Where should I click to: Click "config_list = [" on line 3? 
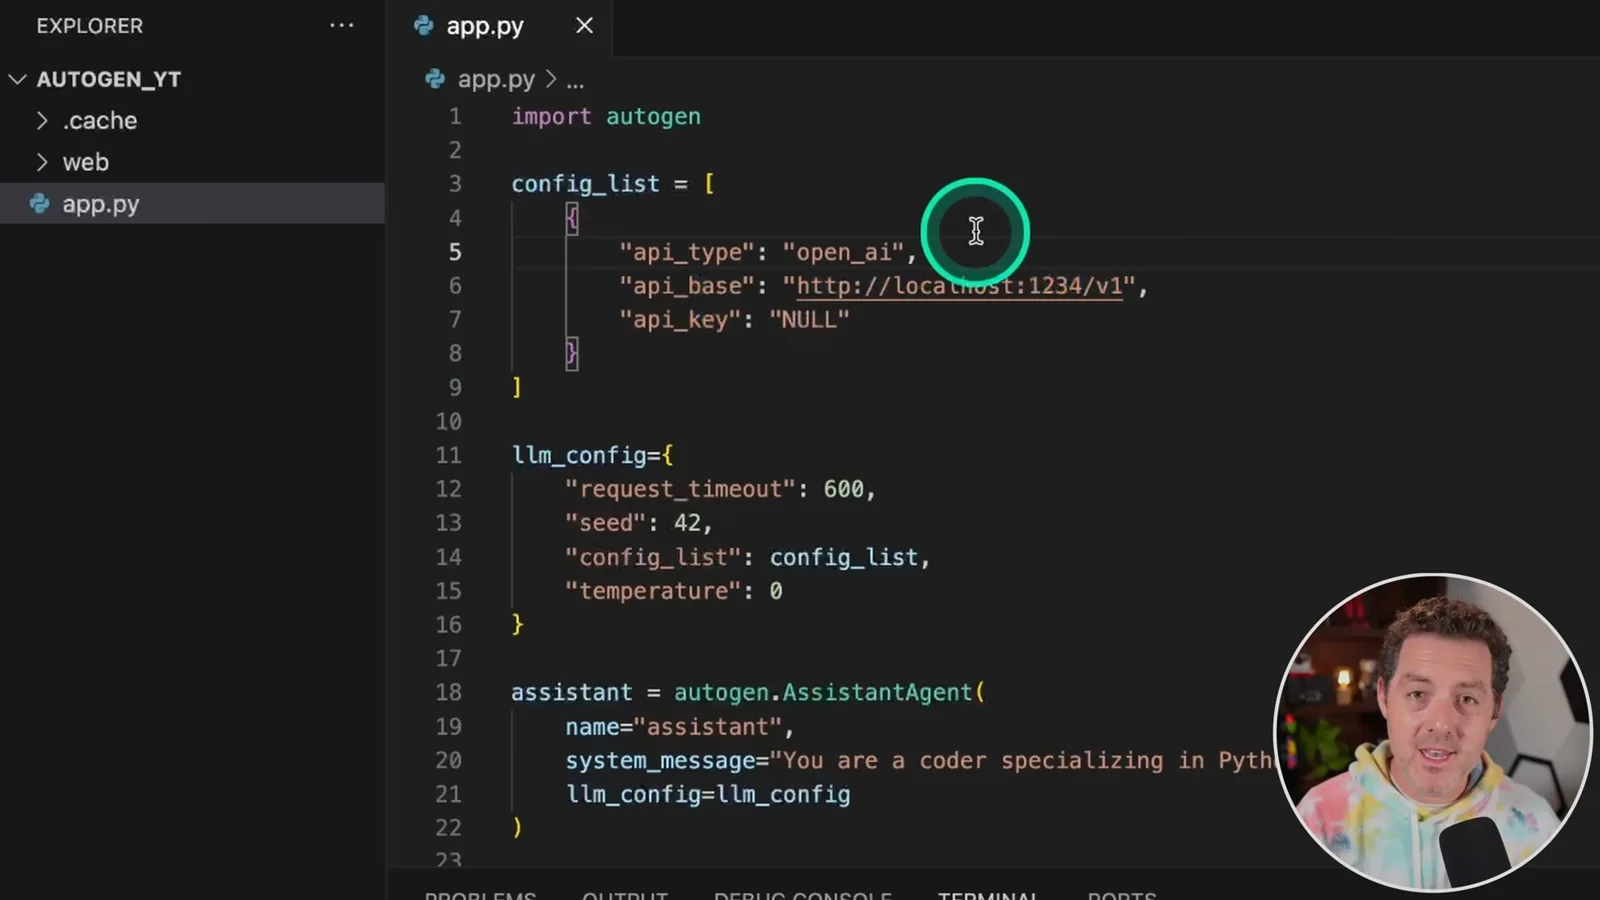613,184
